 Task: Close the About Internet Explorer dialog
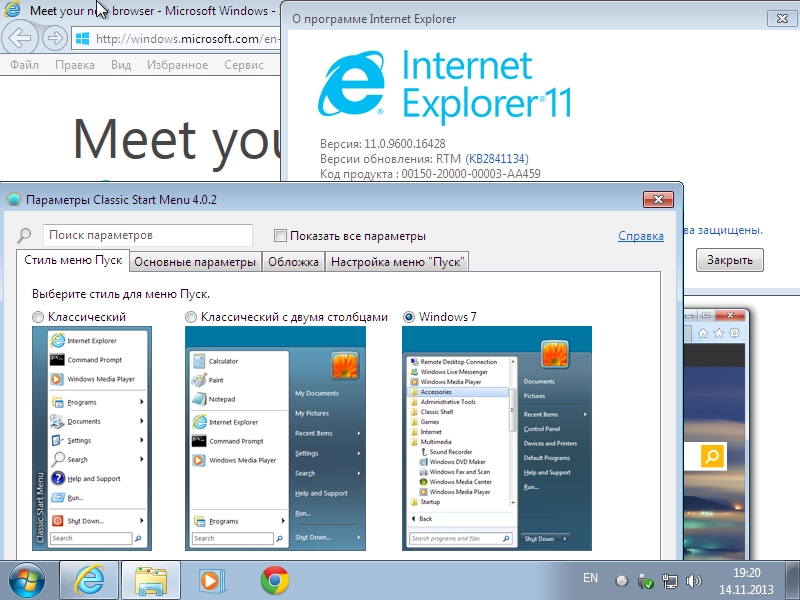click(x=782, y=18)
